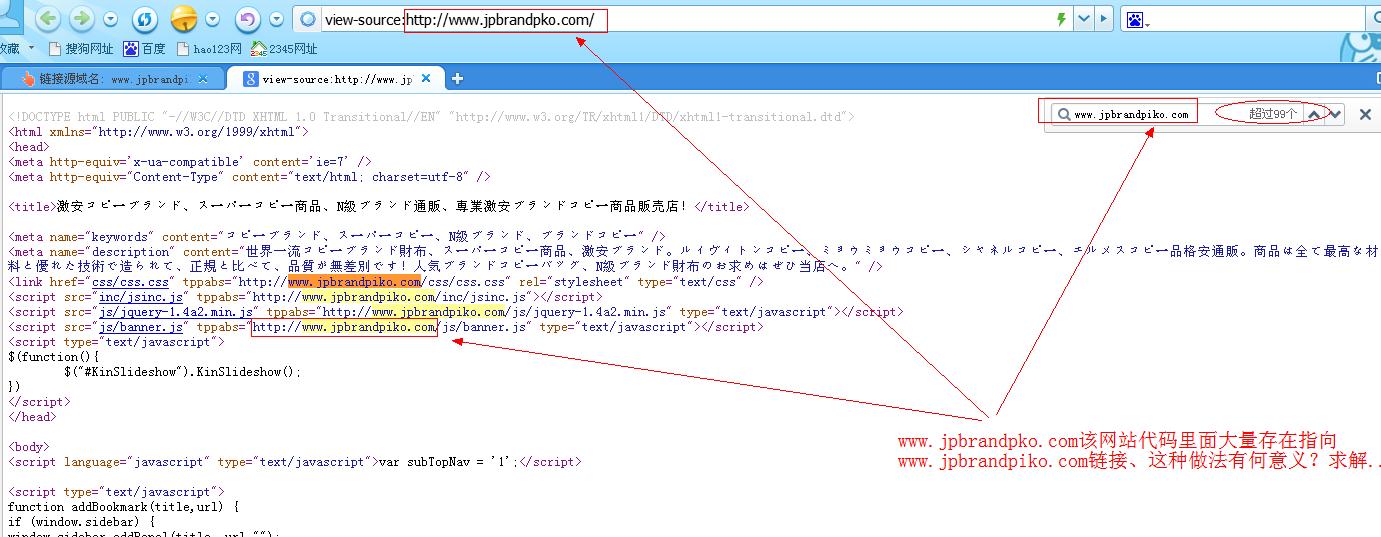
Task: Open the address bar URL history dropdown
Action: click(x=1084, y=19)
